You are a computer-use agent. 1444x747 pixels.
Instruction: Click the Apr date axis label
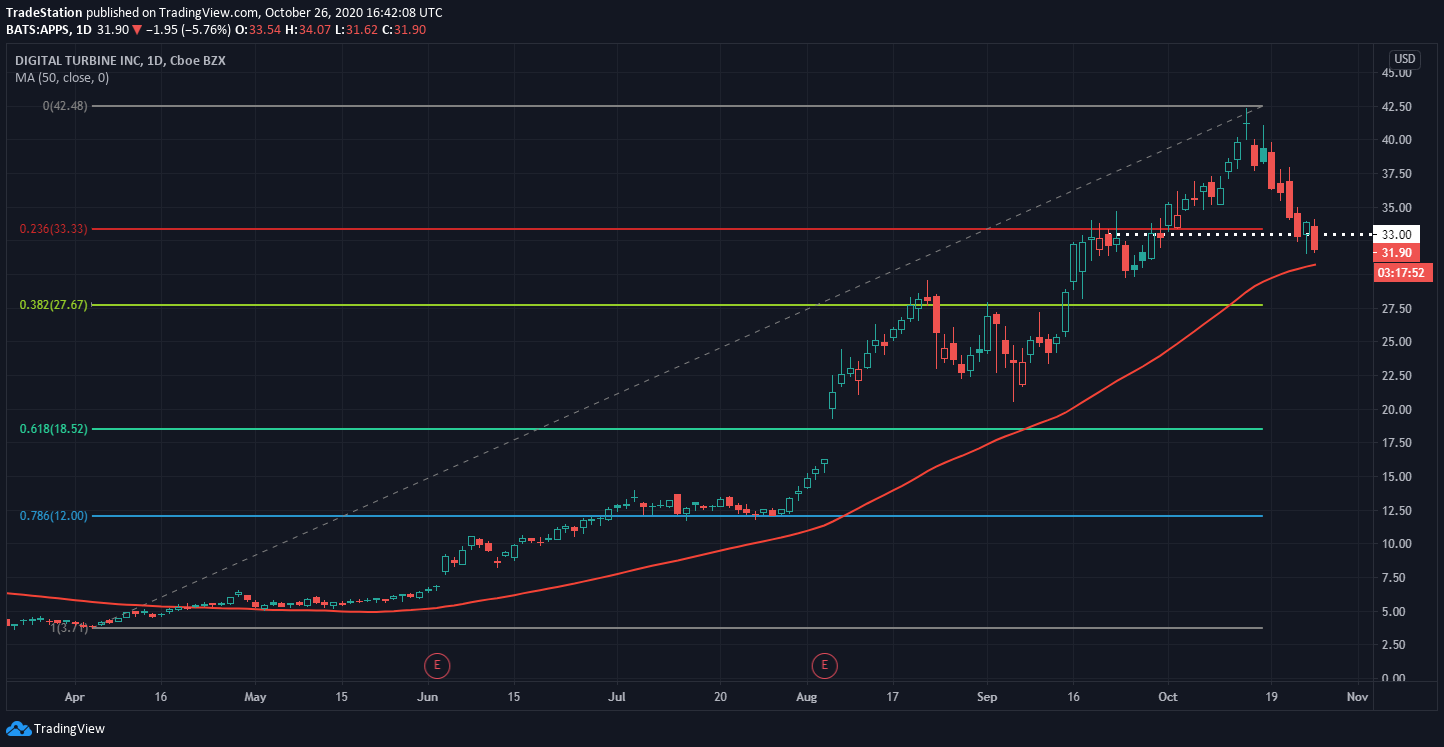(x=74, y=695)
